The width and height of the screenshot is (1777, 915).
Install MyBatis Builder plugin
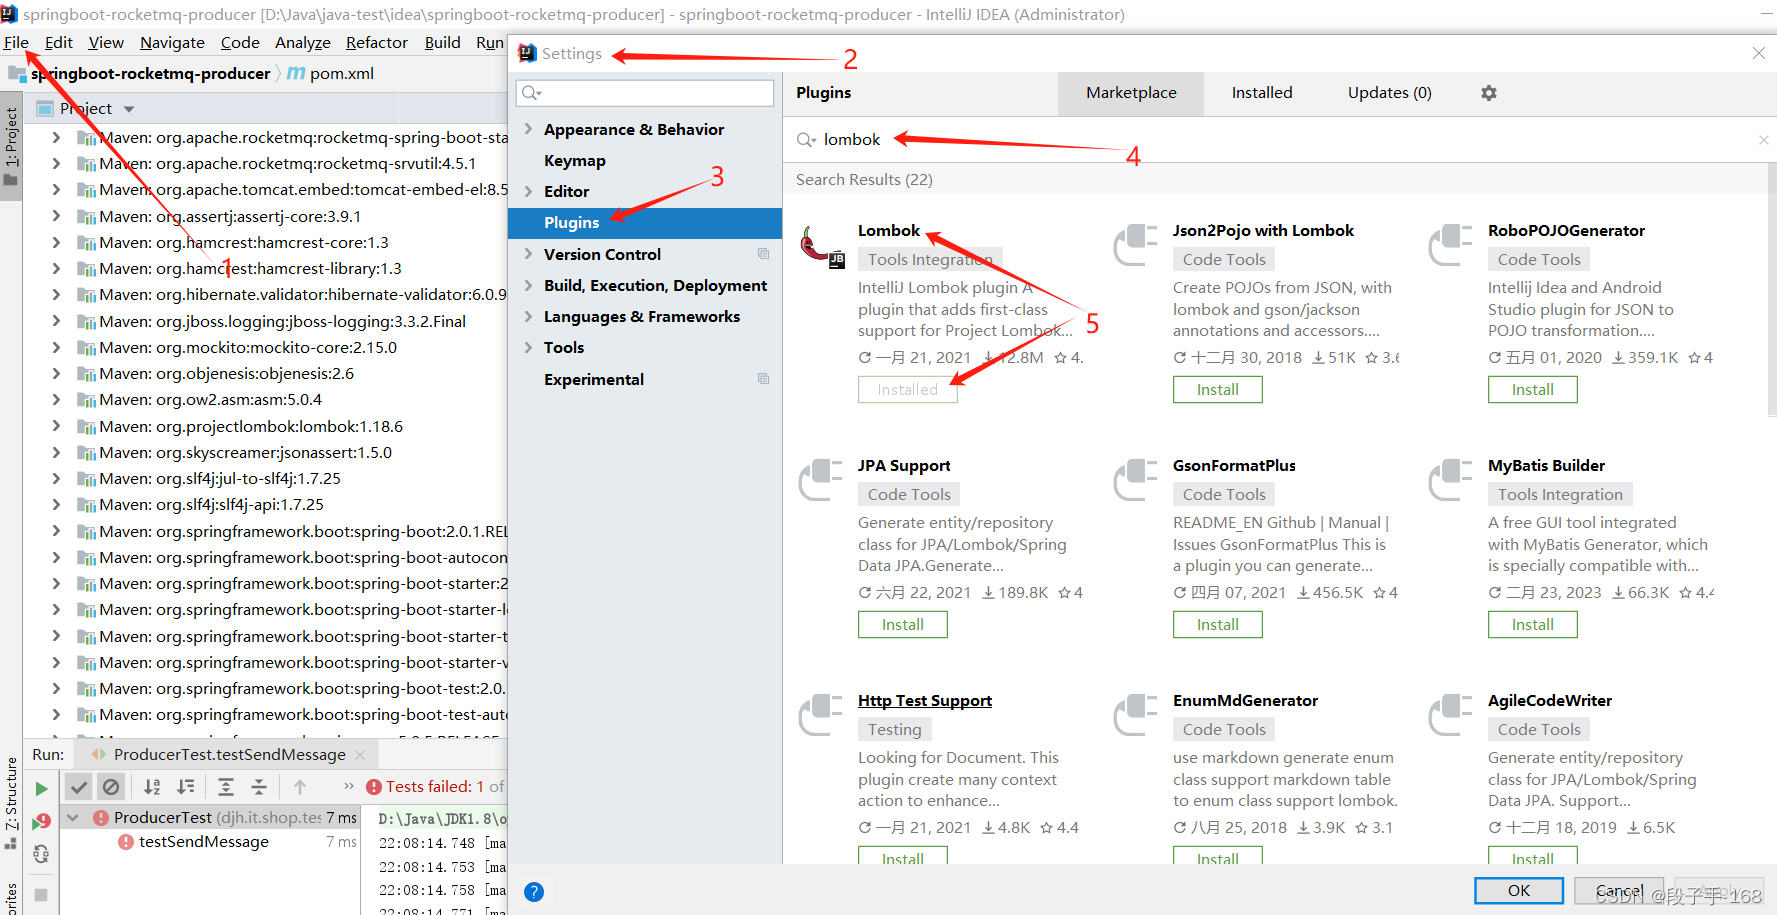pyautogui.click(x=1533, y=625)
